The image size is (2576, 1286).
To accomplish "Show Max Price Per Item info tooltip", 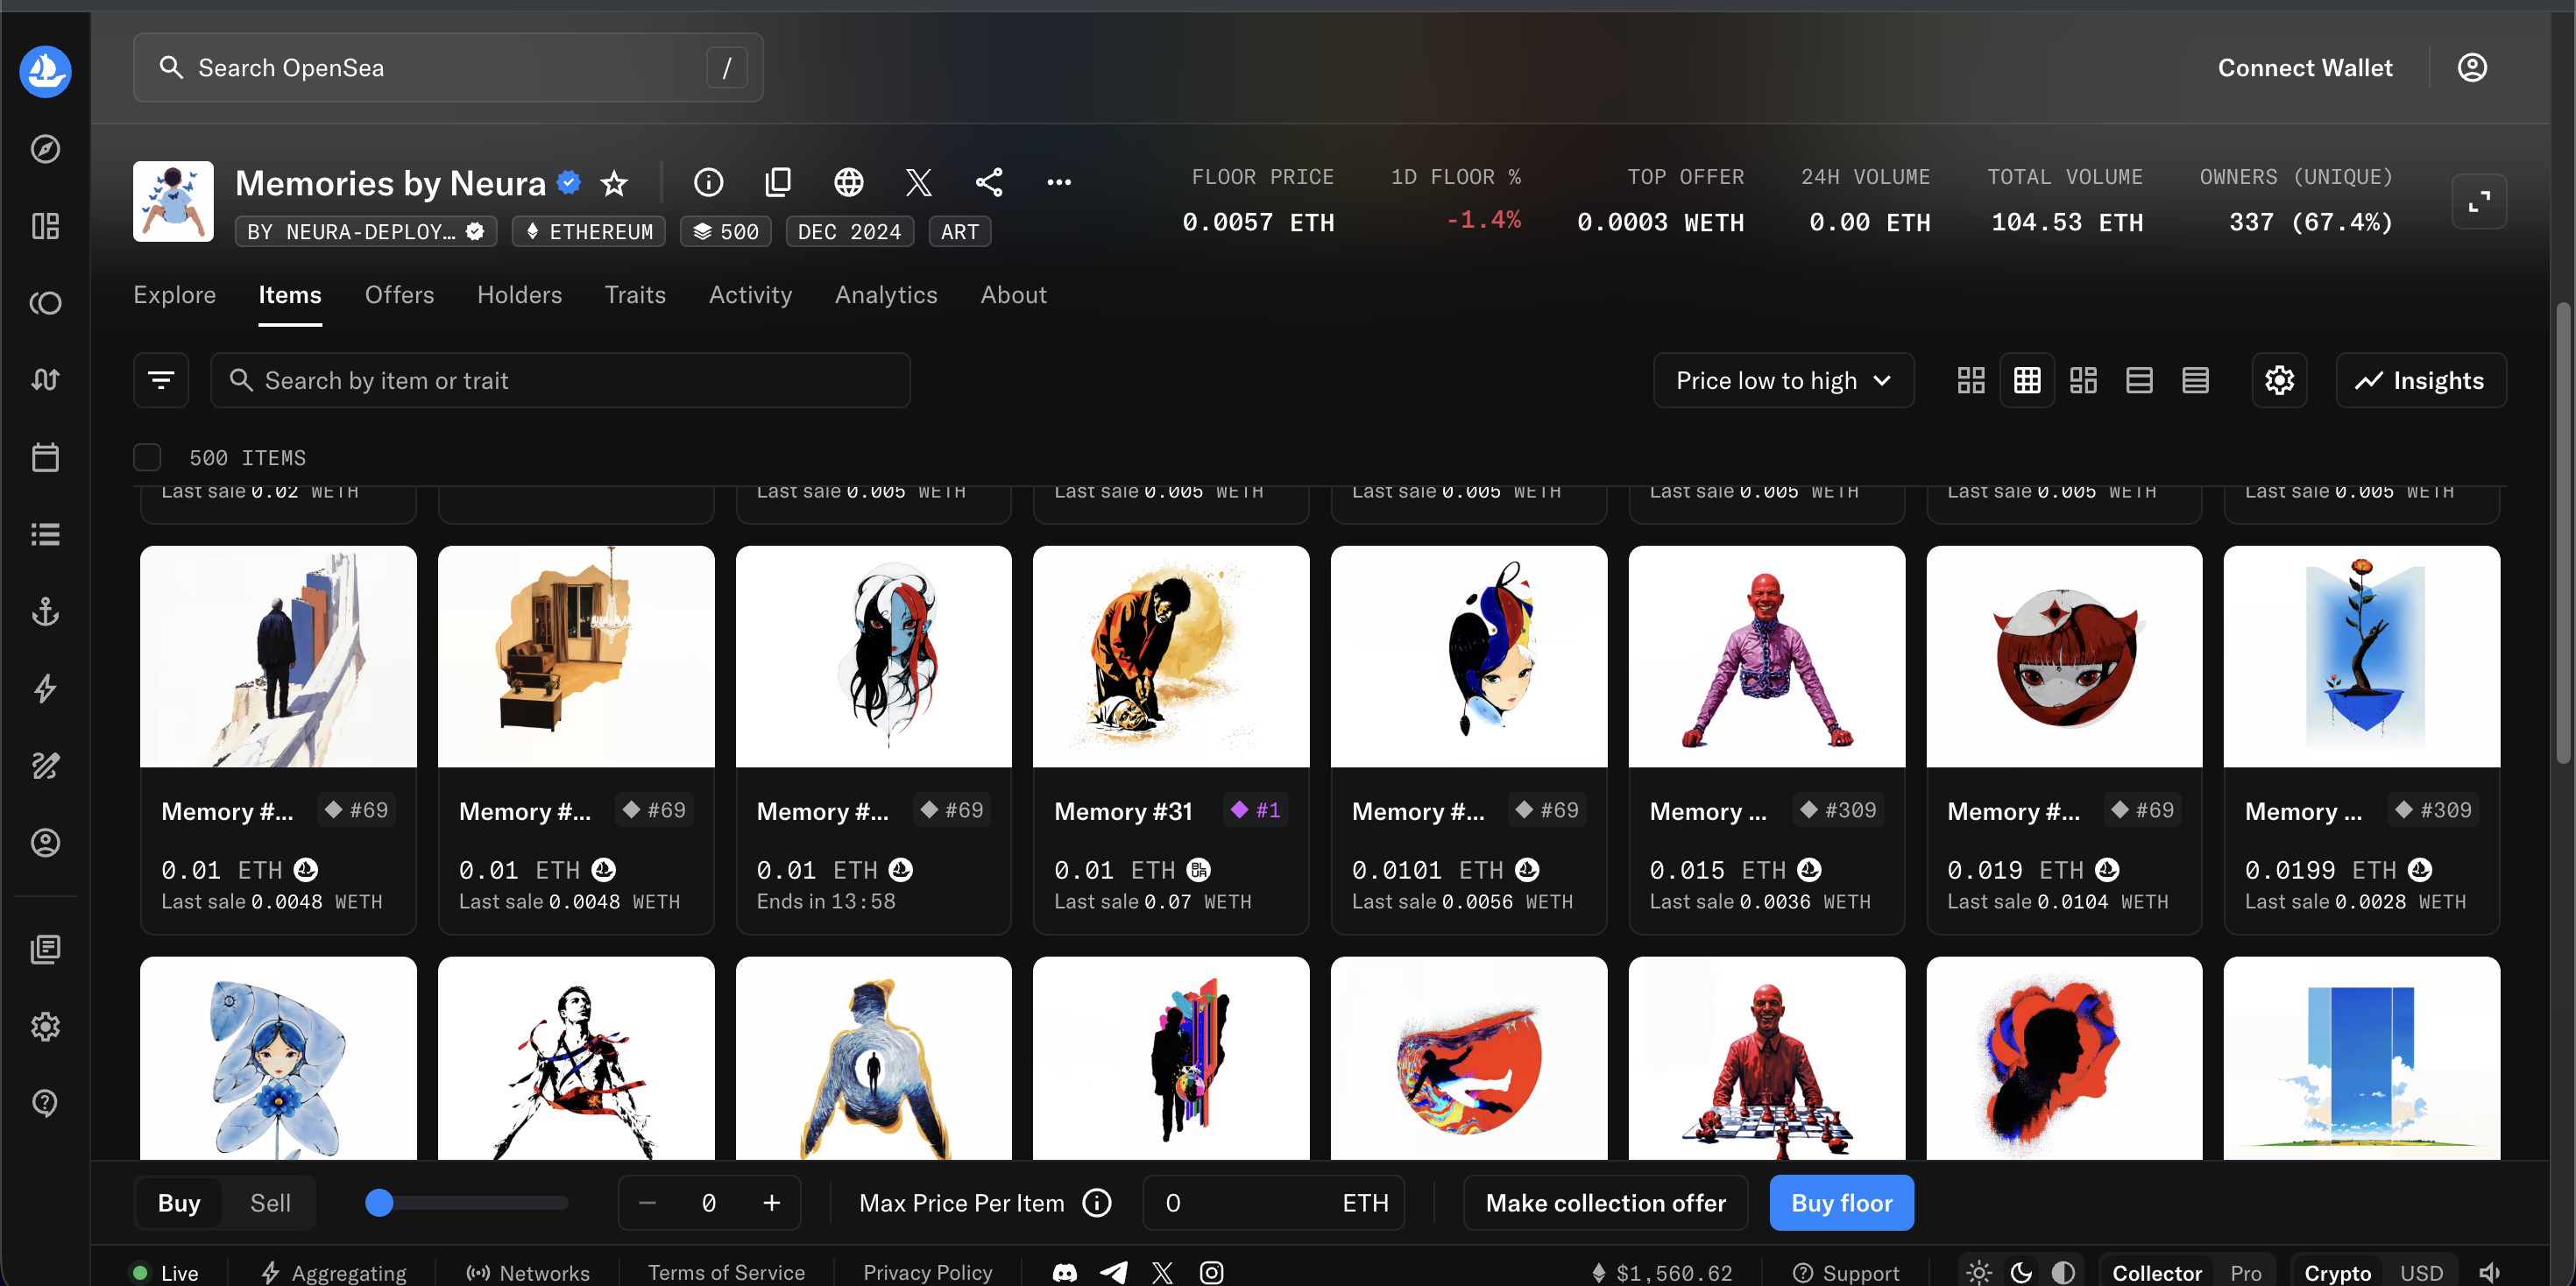I will click(x=1097, y=1203).
